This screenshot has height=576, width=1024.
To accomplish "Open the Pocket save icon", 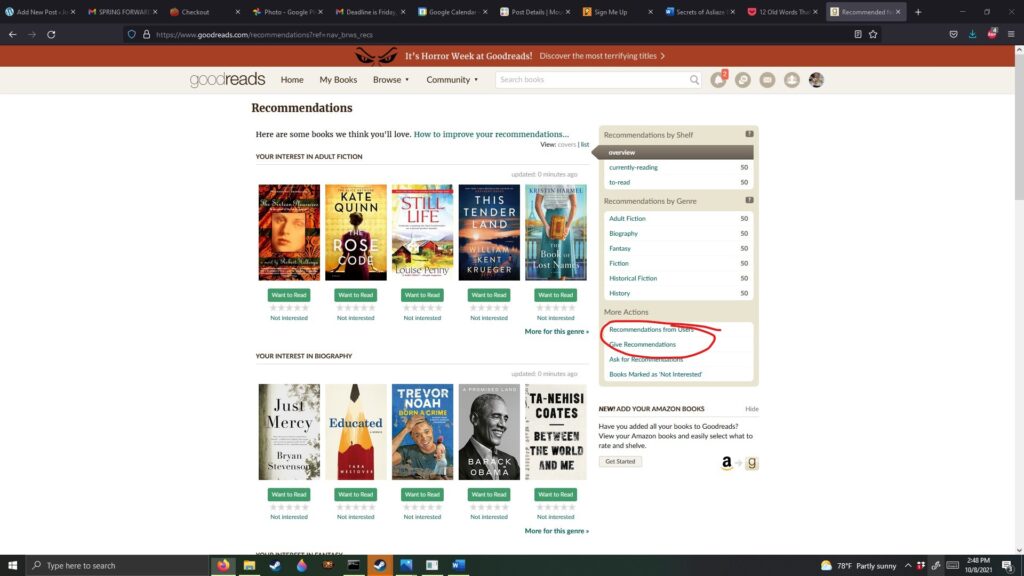I will point(953,35).
